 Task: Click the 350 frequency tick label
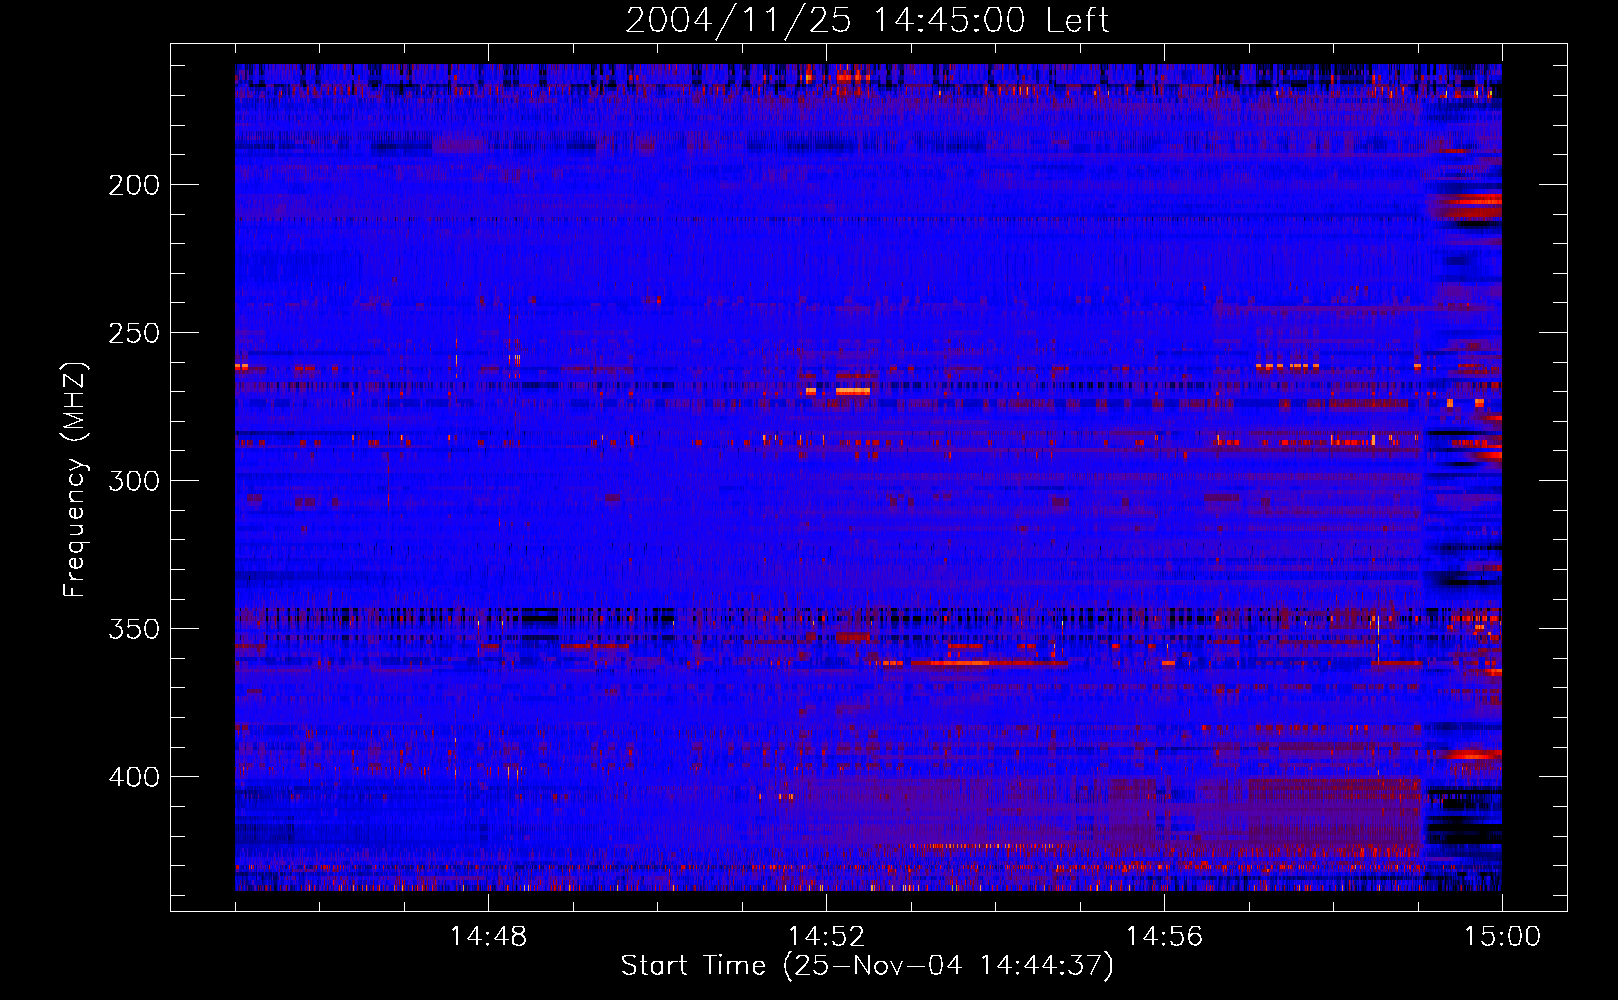click(133, 629)
